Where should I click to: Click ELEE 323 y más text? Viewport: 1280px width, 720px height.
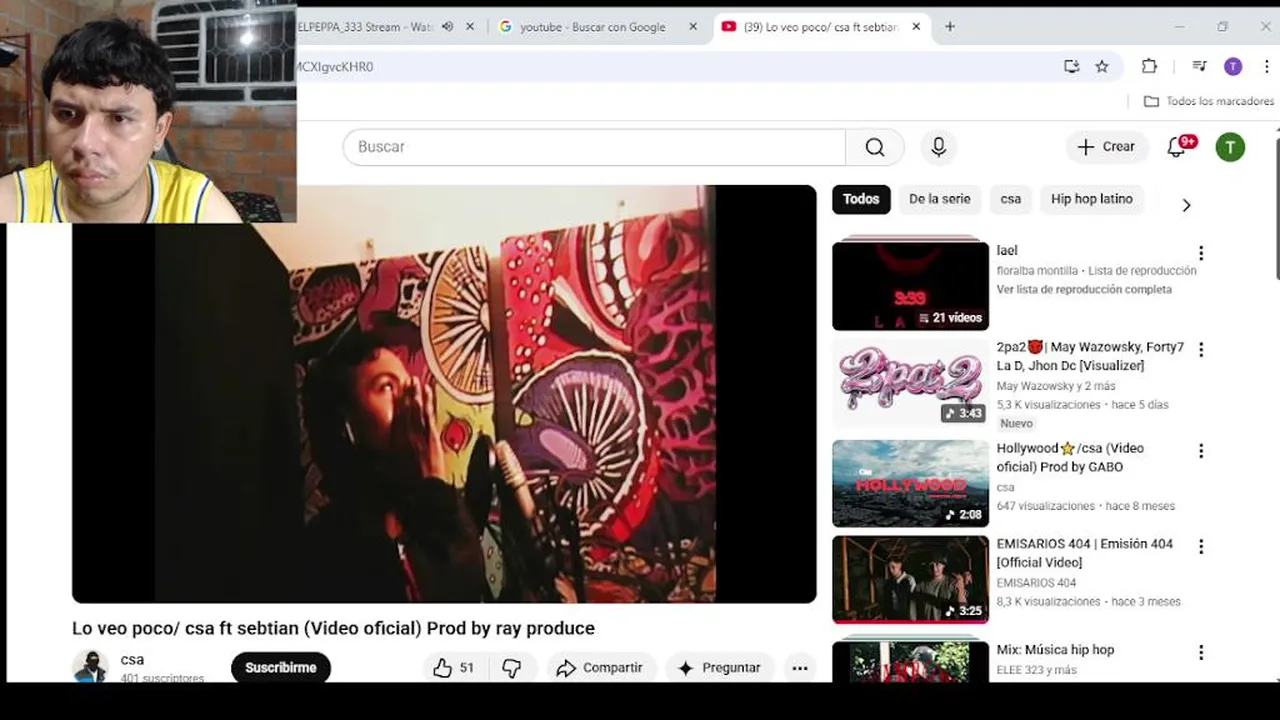click(x=1037, y=670)
